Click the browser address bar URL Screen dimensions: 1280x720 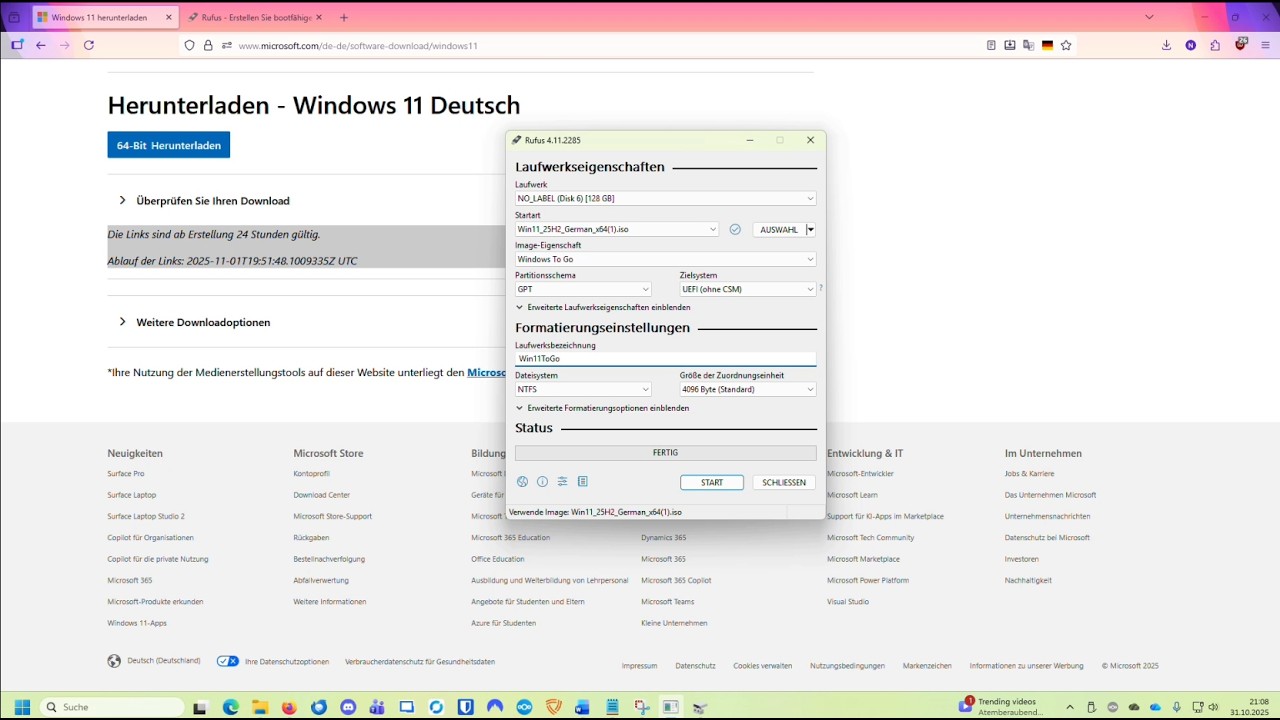click(x=357, y=45)
